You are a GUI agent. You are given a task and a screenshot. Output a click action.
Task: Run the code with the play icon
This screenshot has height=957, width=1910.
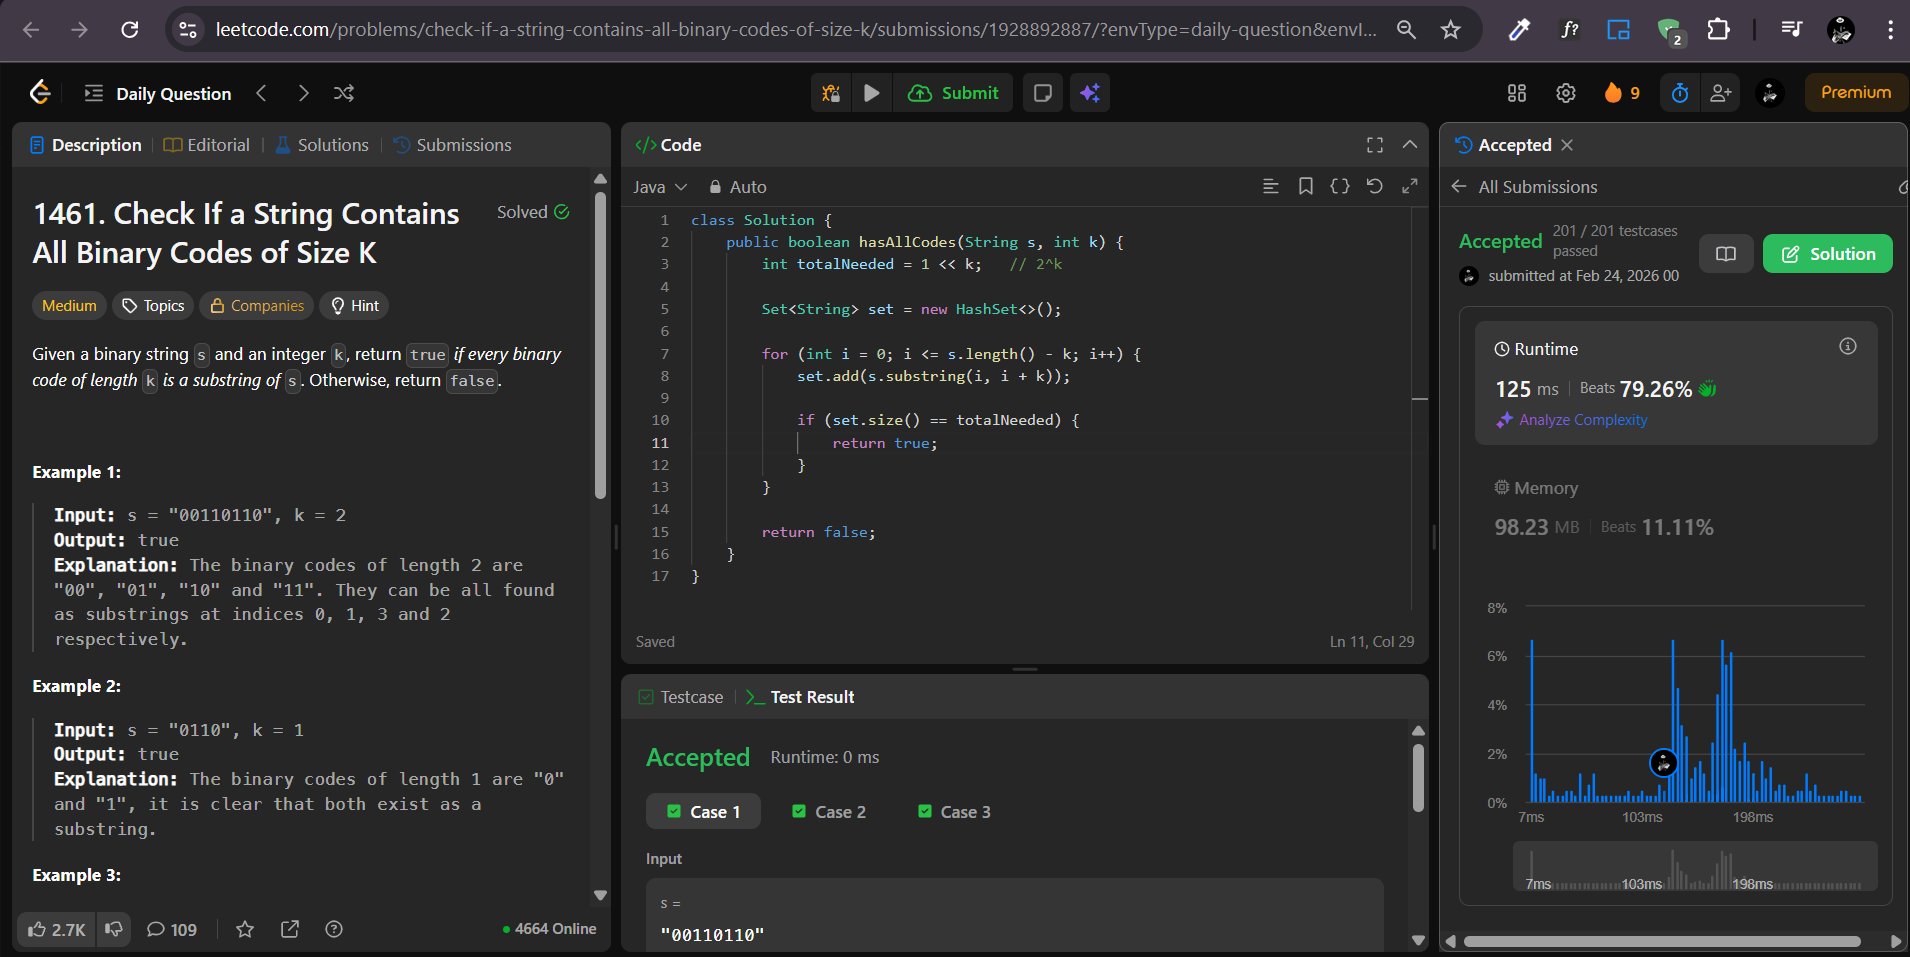tap(871, 93)
